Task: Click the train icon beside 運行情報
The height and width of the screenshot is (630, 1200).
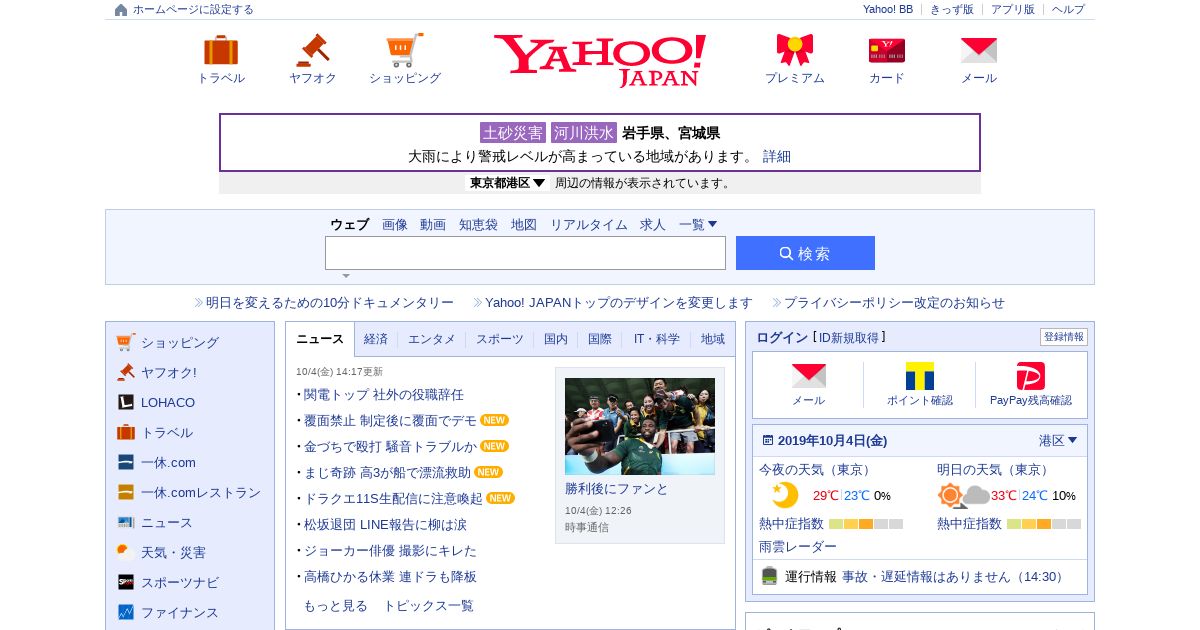Action: [769, 576]
